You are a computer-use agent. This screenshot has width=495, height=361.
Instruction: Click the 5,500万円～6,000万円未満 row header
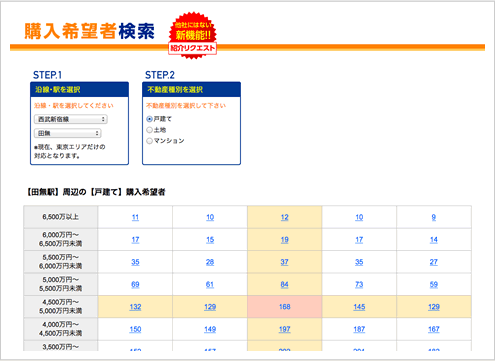tap(61, 262)
